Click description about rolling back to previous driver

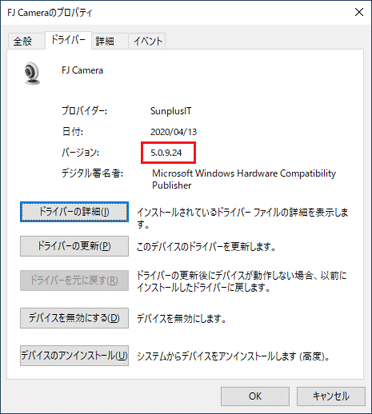[x=242, y=281]
